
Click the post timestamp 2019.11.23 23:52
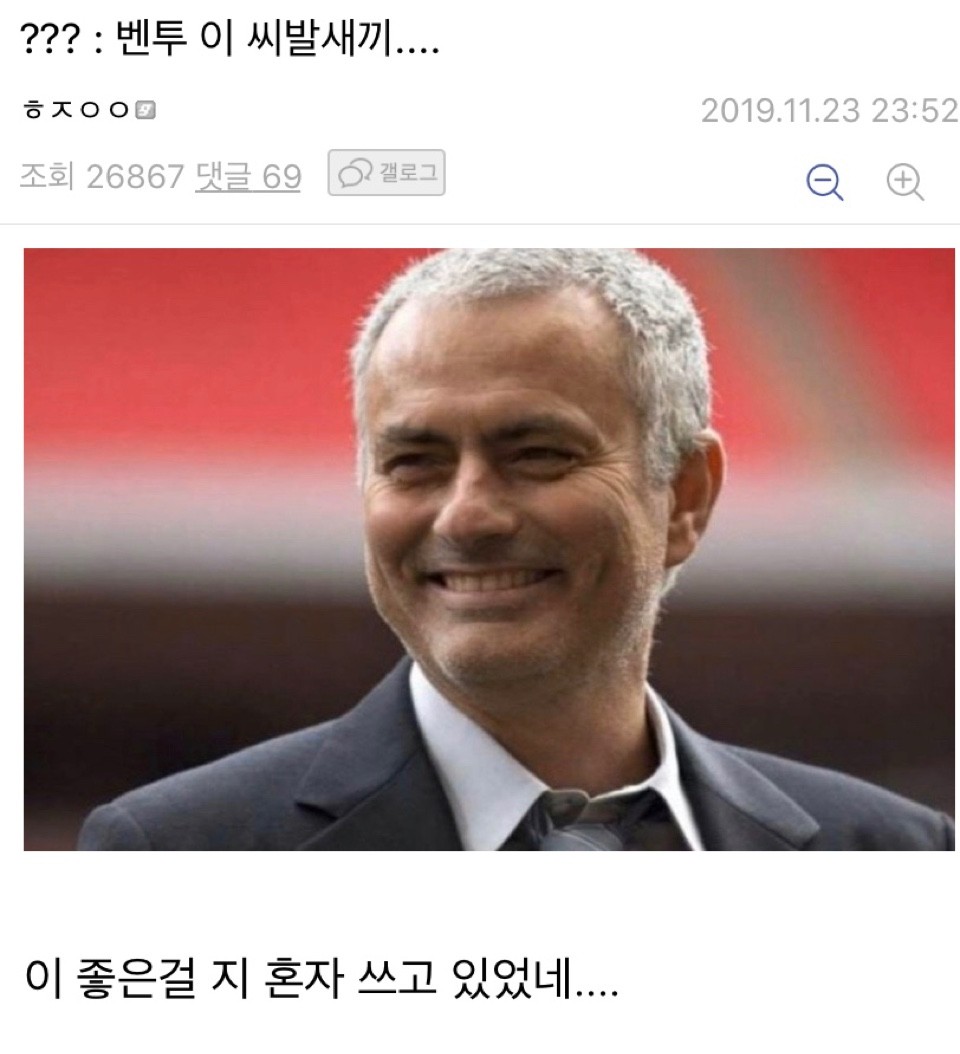pyautogui.click(x=829, y=110)
